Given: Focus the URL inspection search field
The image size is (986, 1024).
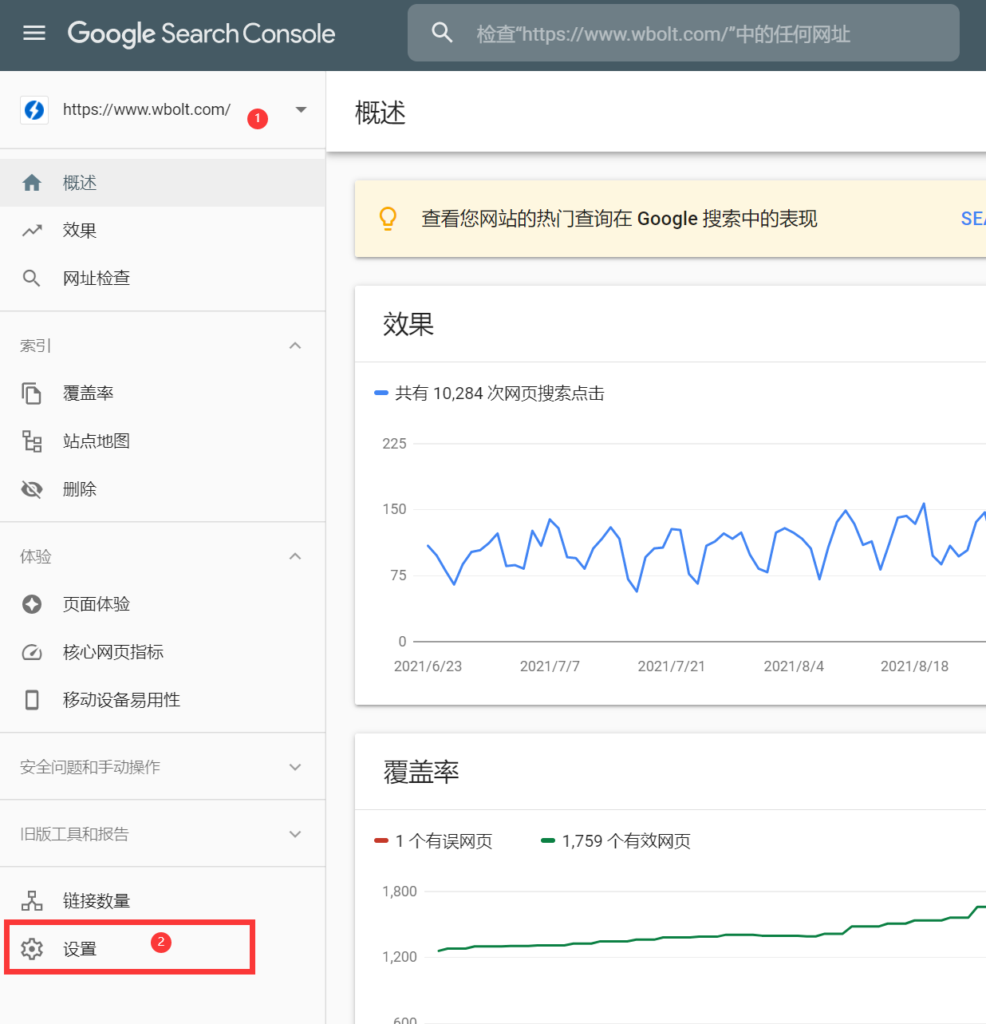Looking at the screenshot, I should 700,34.
